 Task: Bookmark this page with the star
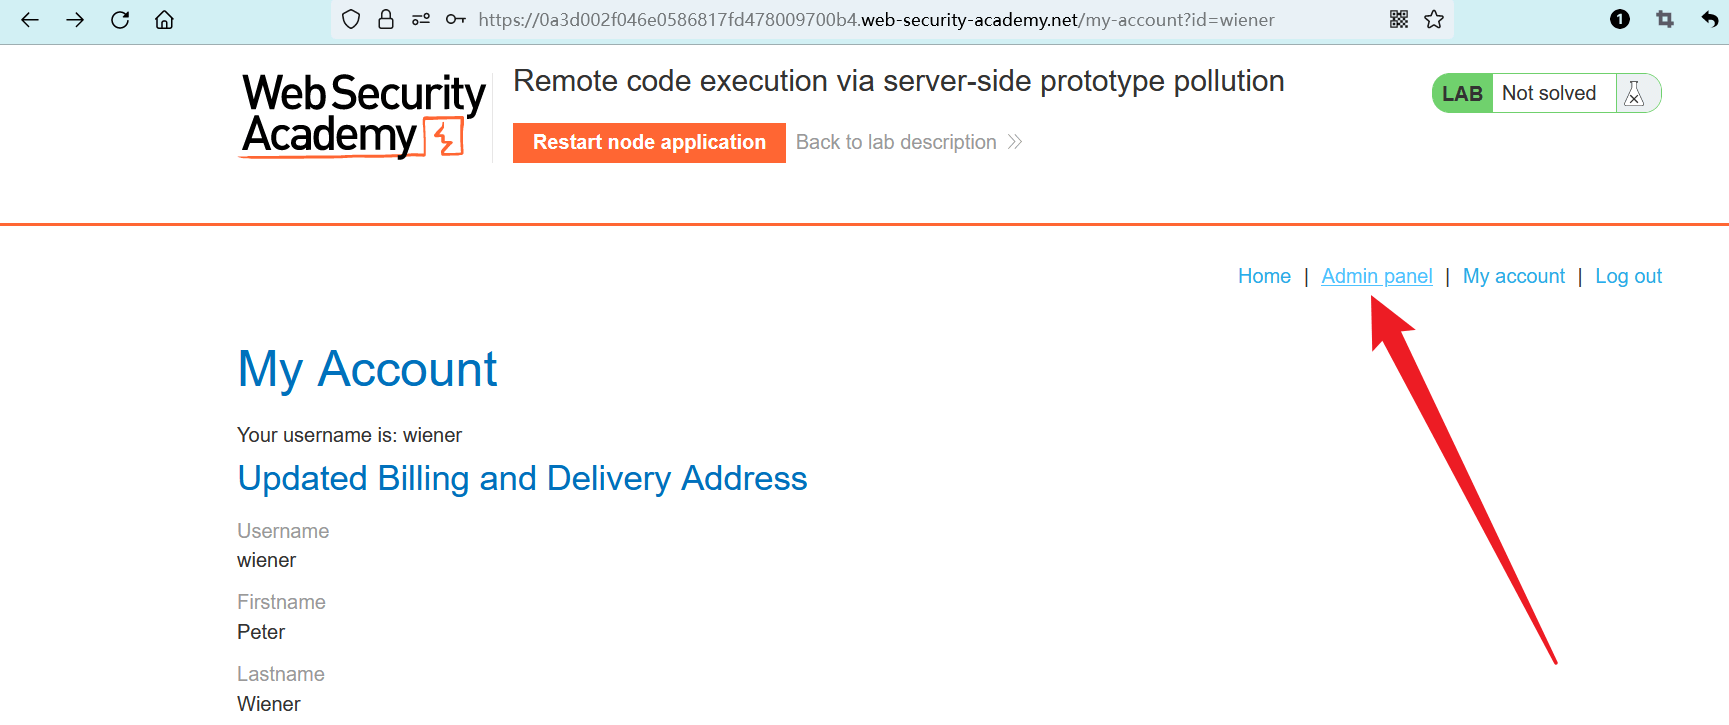click(1434, 20)
